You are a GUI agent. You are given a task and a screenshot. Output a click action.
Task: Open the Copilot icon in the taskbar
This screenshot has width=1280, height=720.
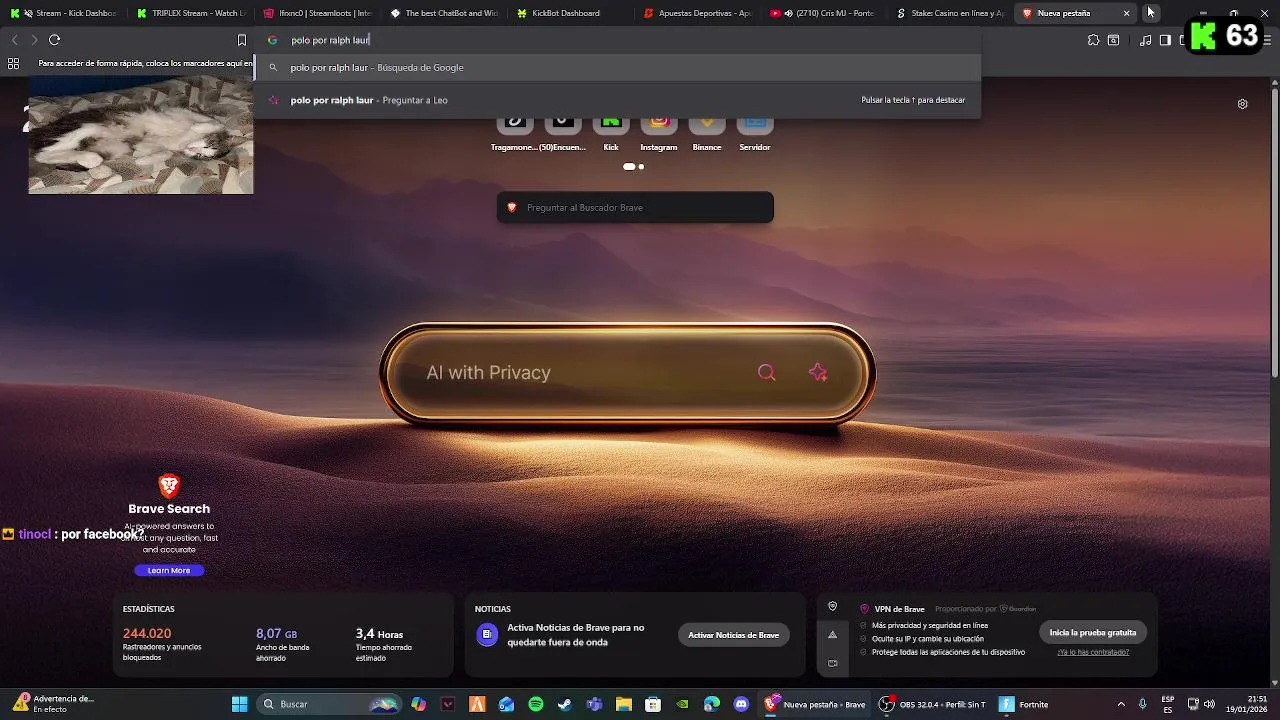pos(418,704)
